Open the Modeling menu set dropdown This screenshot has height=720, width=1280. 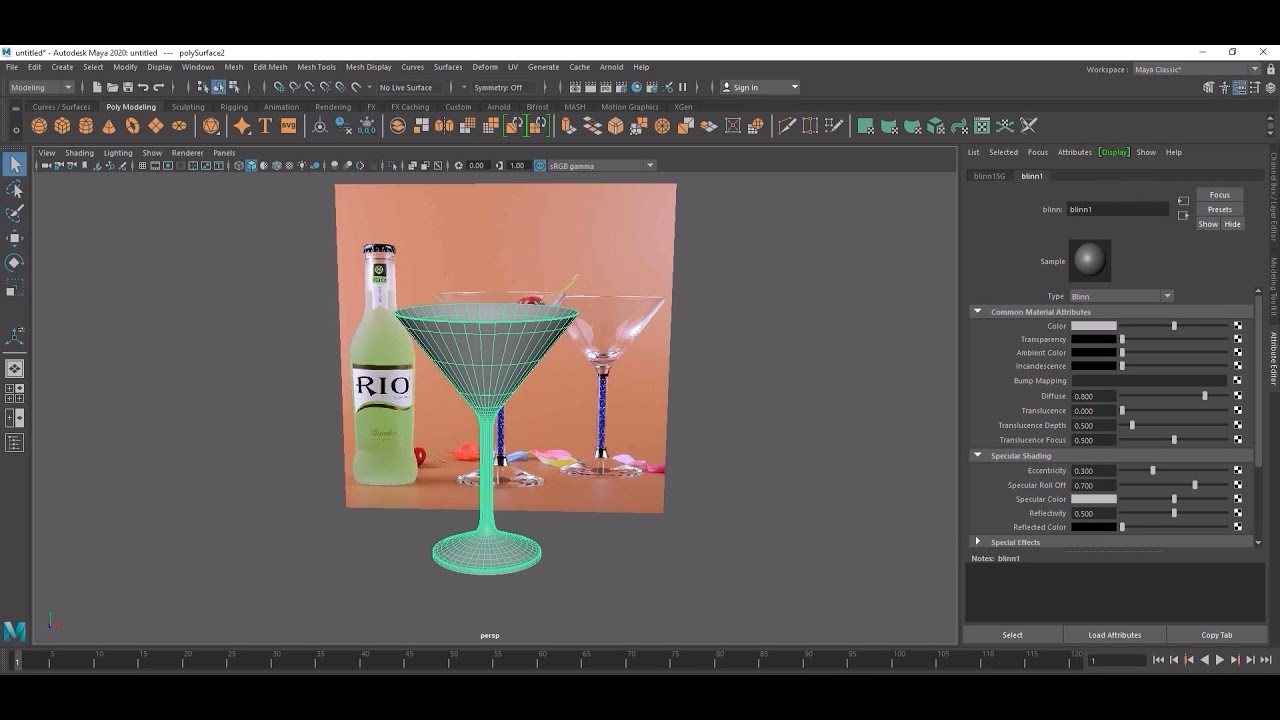click(40, 87)
